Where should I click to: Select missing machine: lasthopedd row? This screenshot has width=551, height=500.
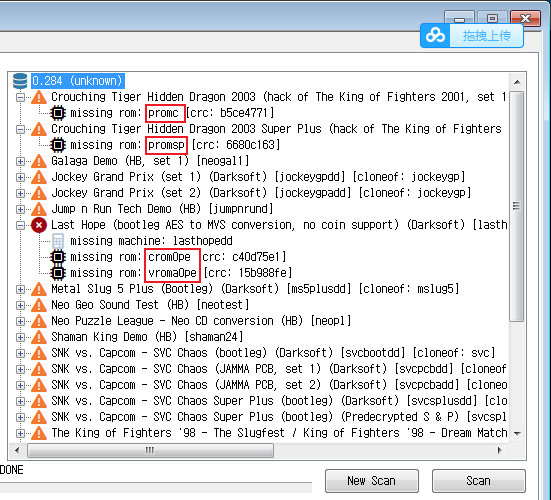point(151,241)
